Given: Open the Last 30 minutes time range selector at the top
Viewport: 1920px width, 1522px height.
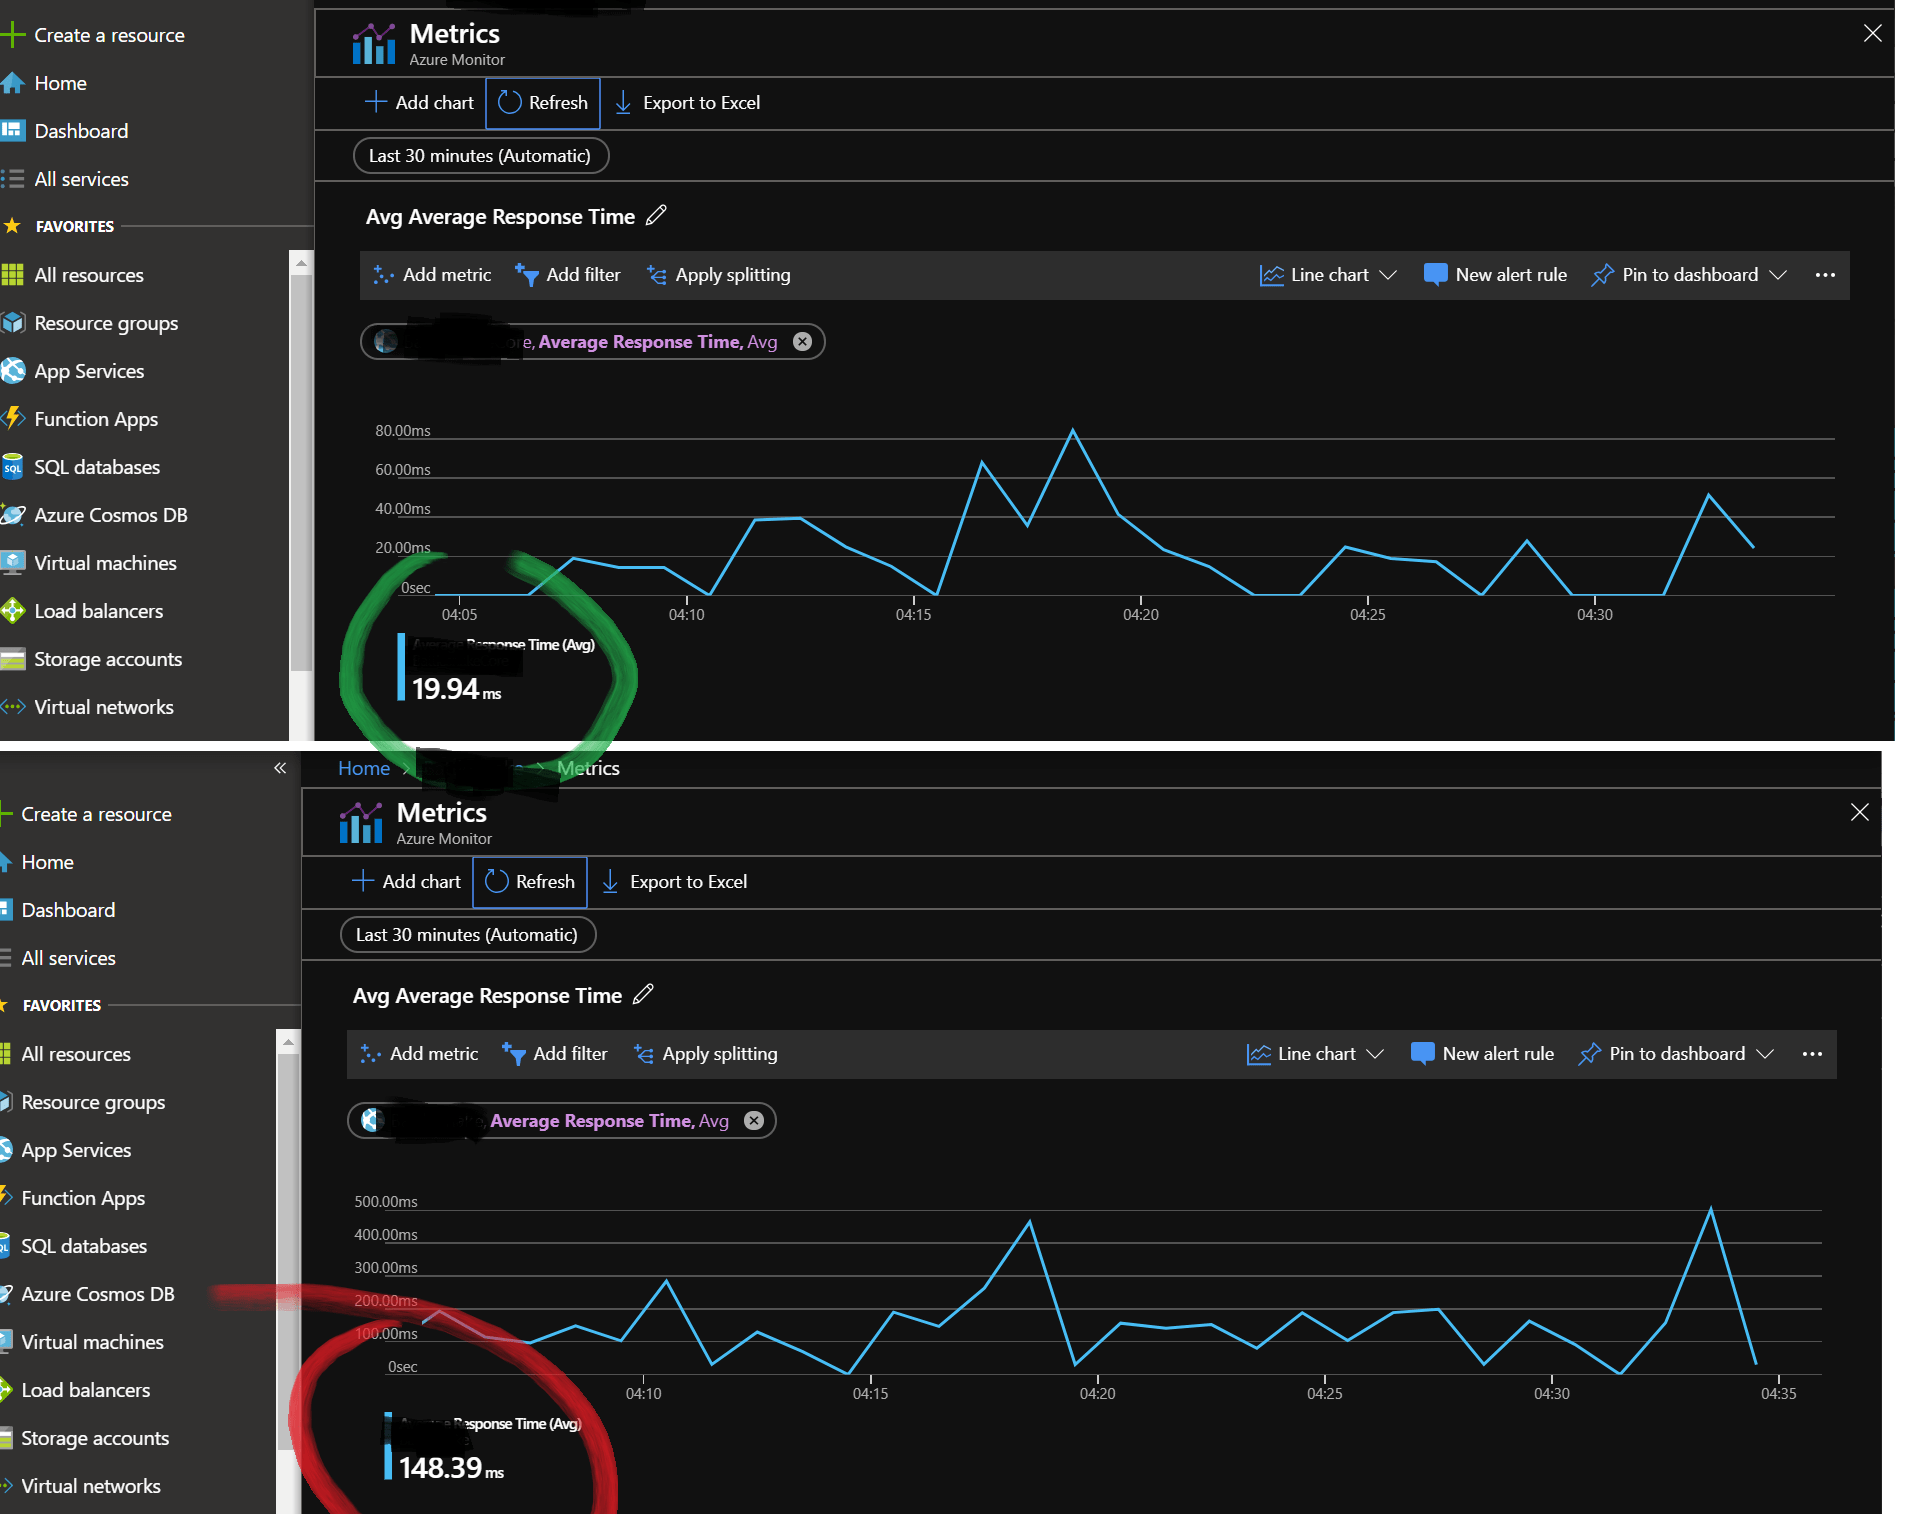Looking at the screenshot, I should (480, 156).
